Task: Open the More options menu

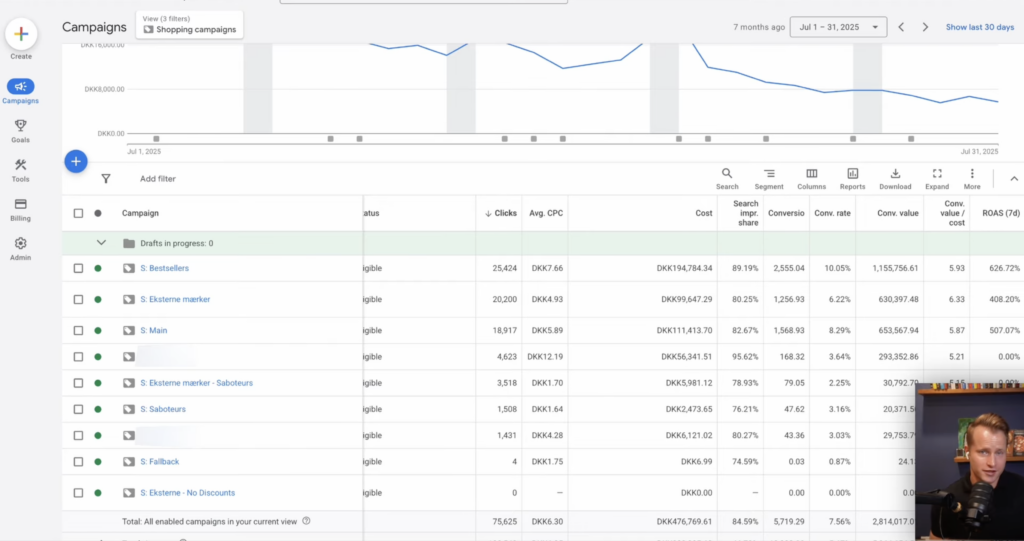Action: pos(972,178)
